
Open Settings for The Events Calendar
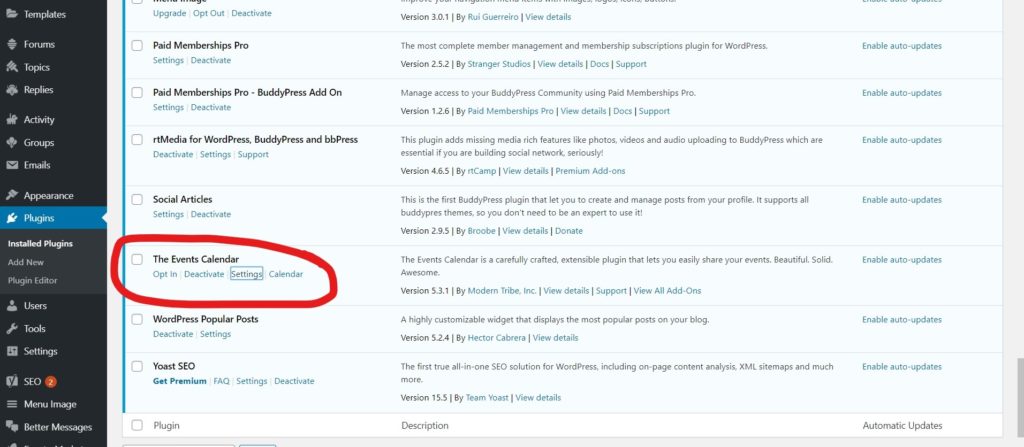pos(246,274)
